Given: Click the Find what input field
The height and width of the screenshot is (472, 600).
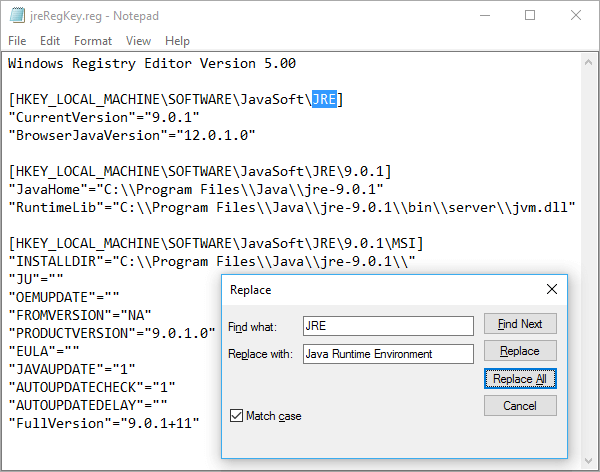Looking at the screenshot, I should click(x=388, y=326).
